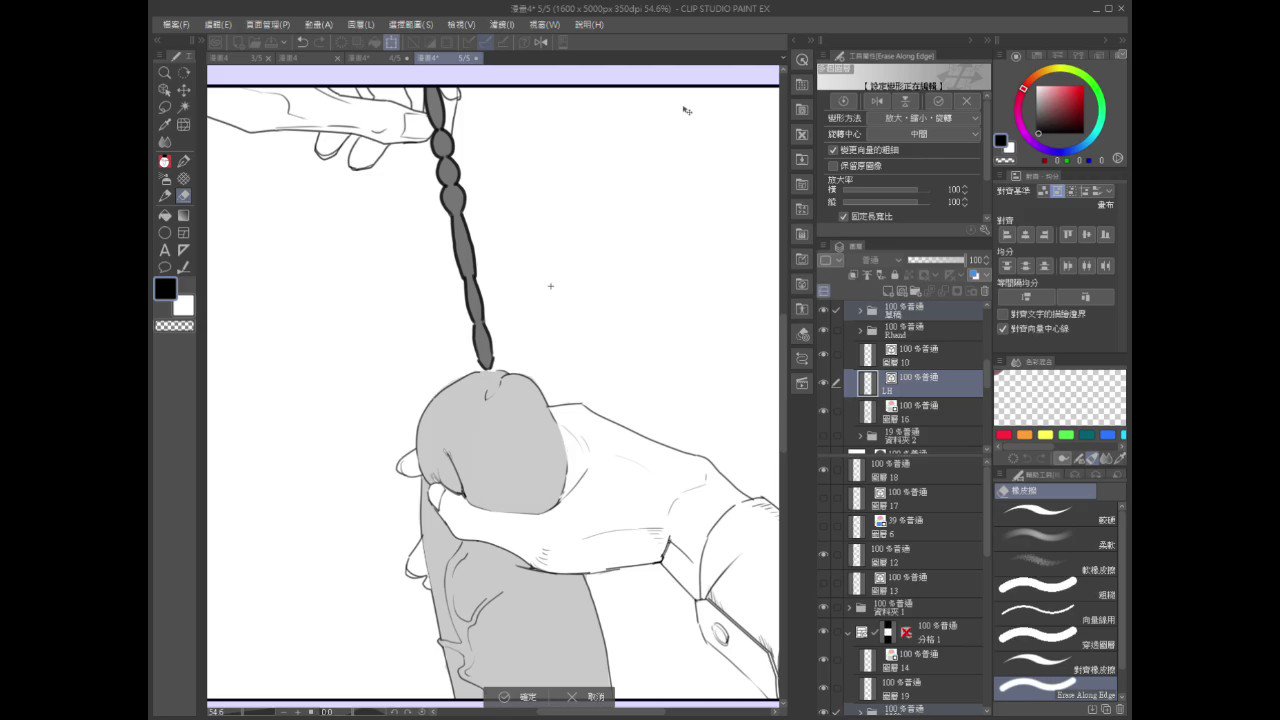Toggle 變更向量的粗細 checkbox
This screenshot has height=720, width=1280.
(x=833, y=150)
